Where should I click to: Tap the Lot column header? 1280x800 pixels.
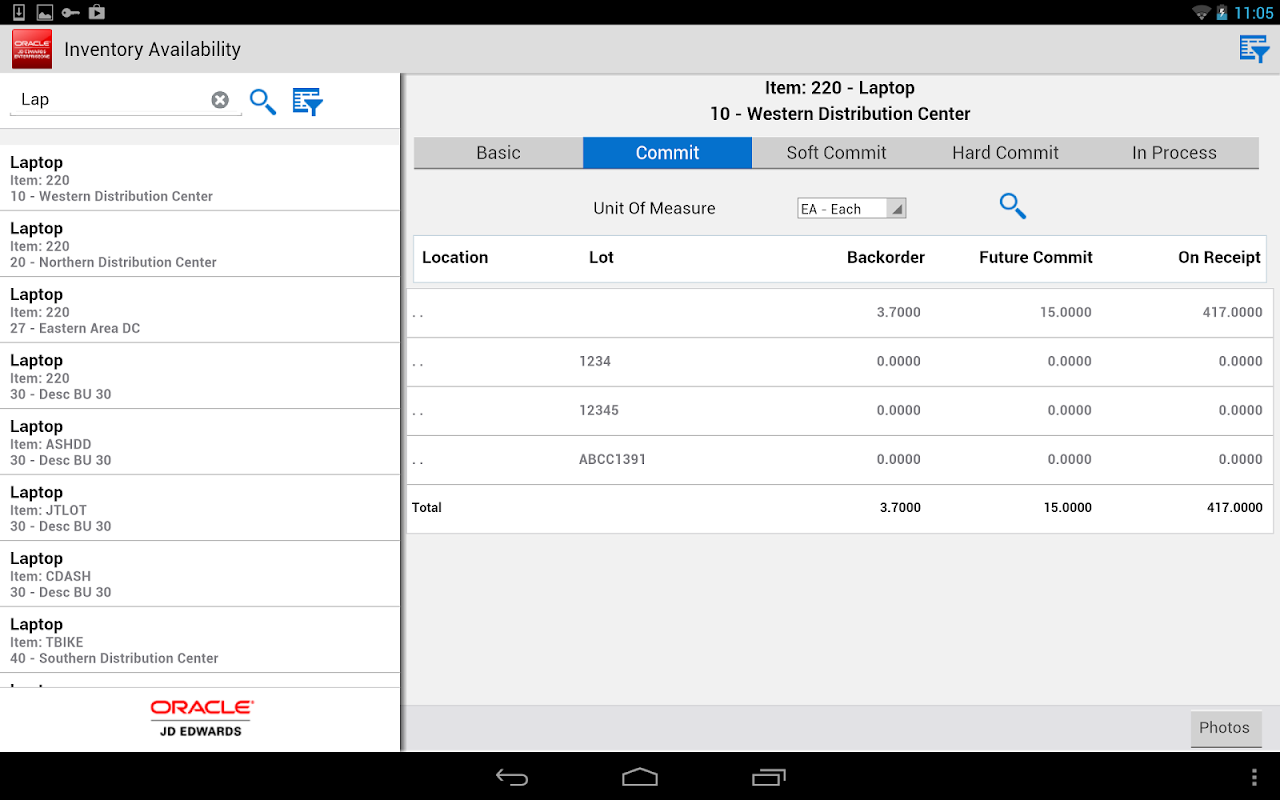pyautogui.click(x=601, y=258)
